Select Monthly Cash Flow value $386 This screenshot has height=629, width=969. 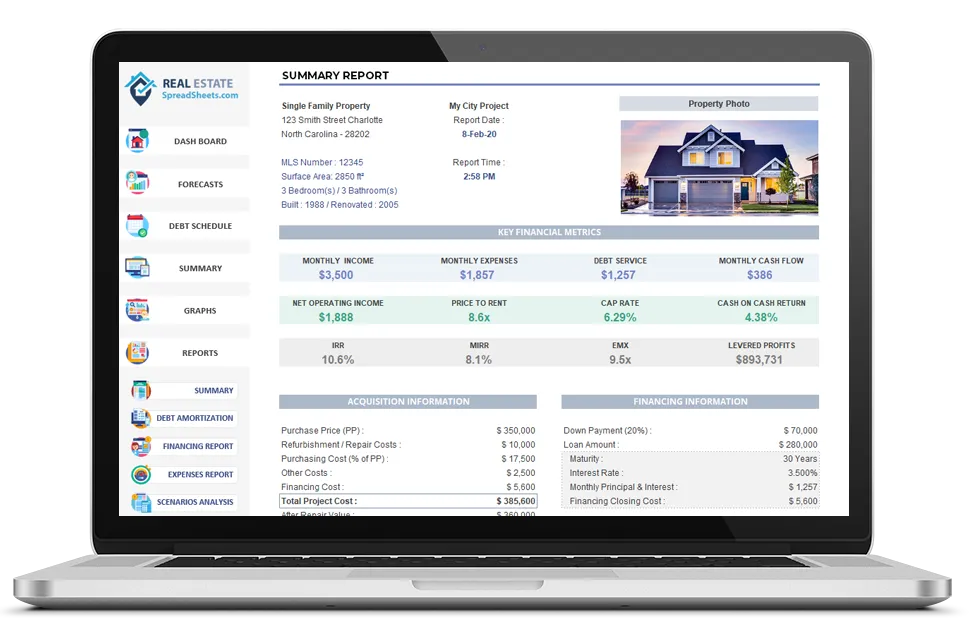tap(760, 275)
